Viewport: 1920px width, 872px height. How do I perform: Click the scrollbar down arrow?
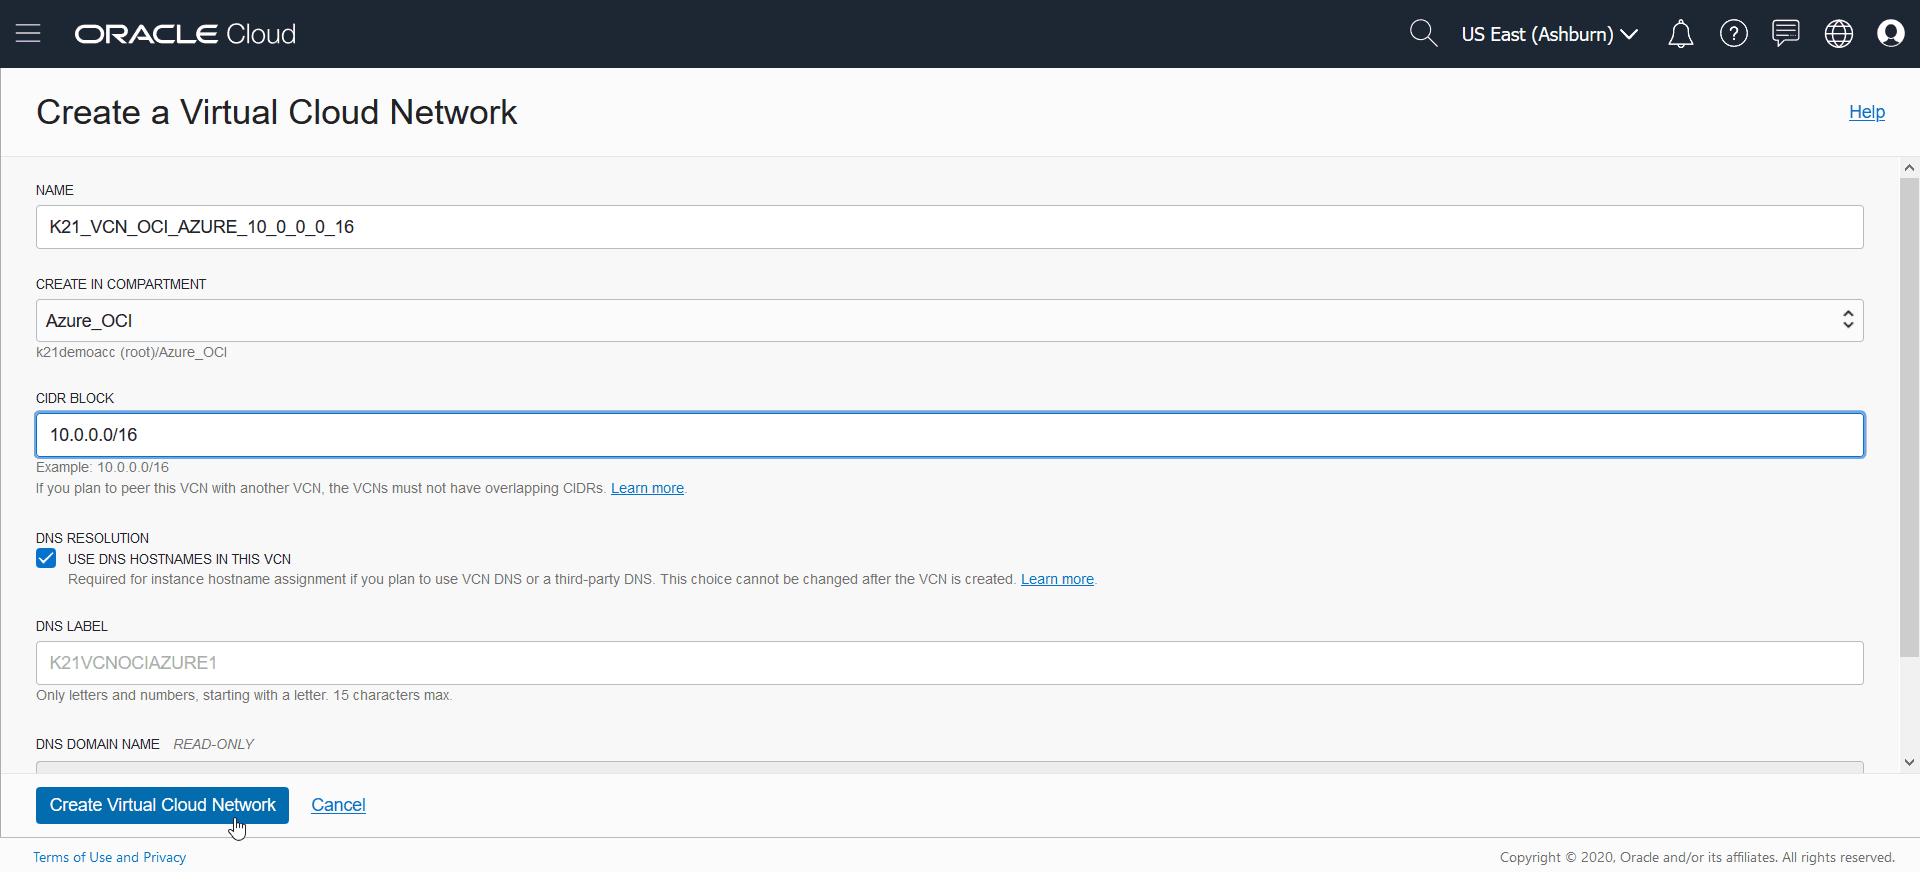[1909, 762]
